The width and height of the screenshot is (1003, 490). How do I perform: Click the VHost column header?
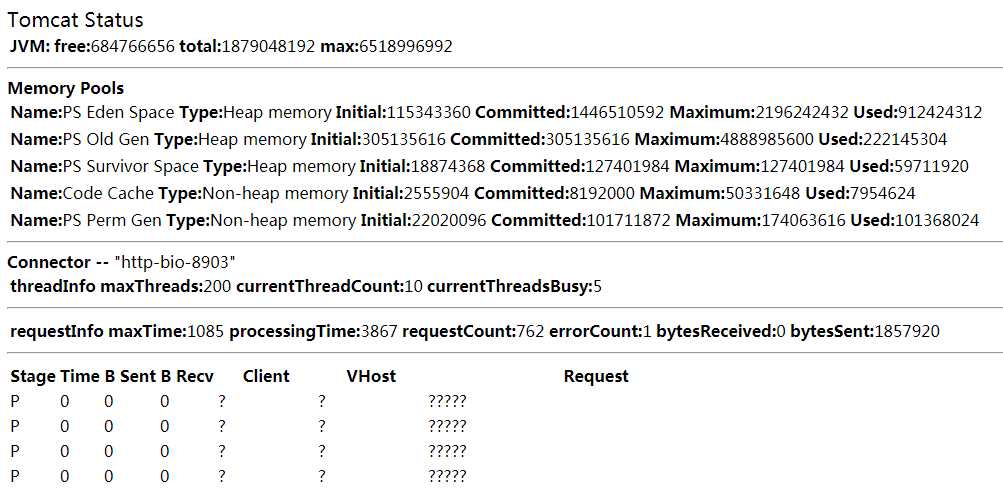point(371,376)
